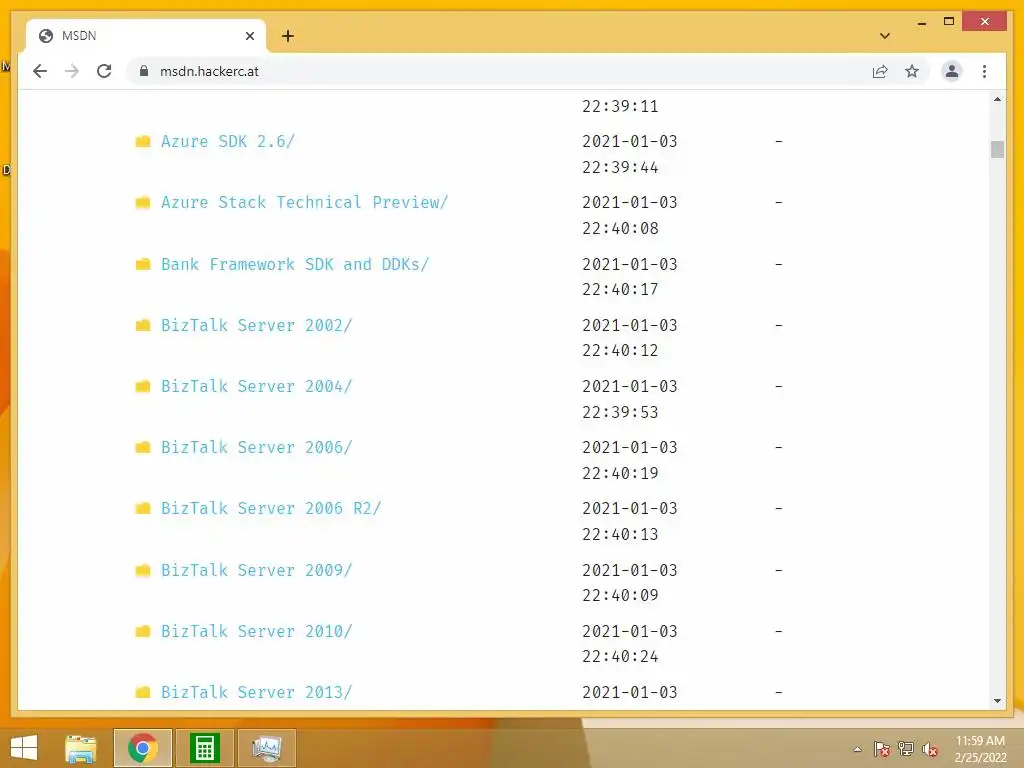Click folder icon beside Bank Framework SDK
Viewport: 1024px width, 768px height.
143,264
